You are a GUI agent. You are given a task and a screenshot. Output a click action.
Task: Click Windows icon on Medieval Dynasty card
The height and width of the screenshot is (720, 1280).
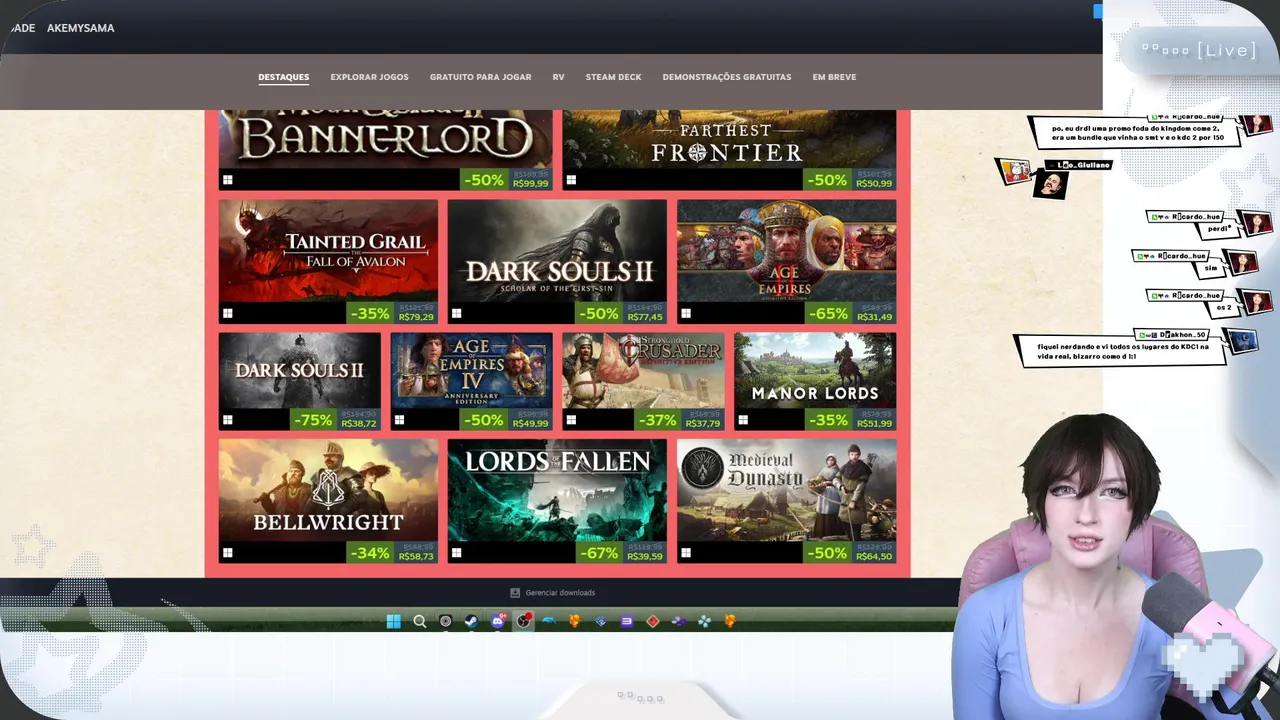coord(686,552)
